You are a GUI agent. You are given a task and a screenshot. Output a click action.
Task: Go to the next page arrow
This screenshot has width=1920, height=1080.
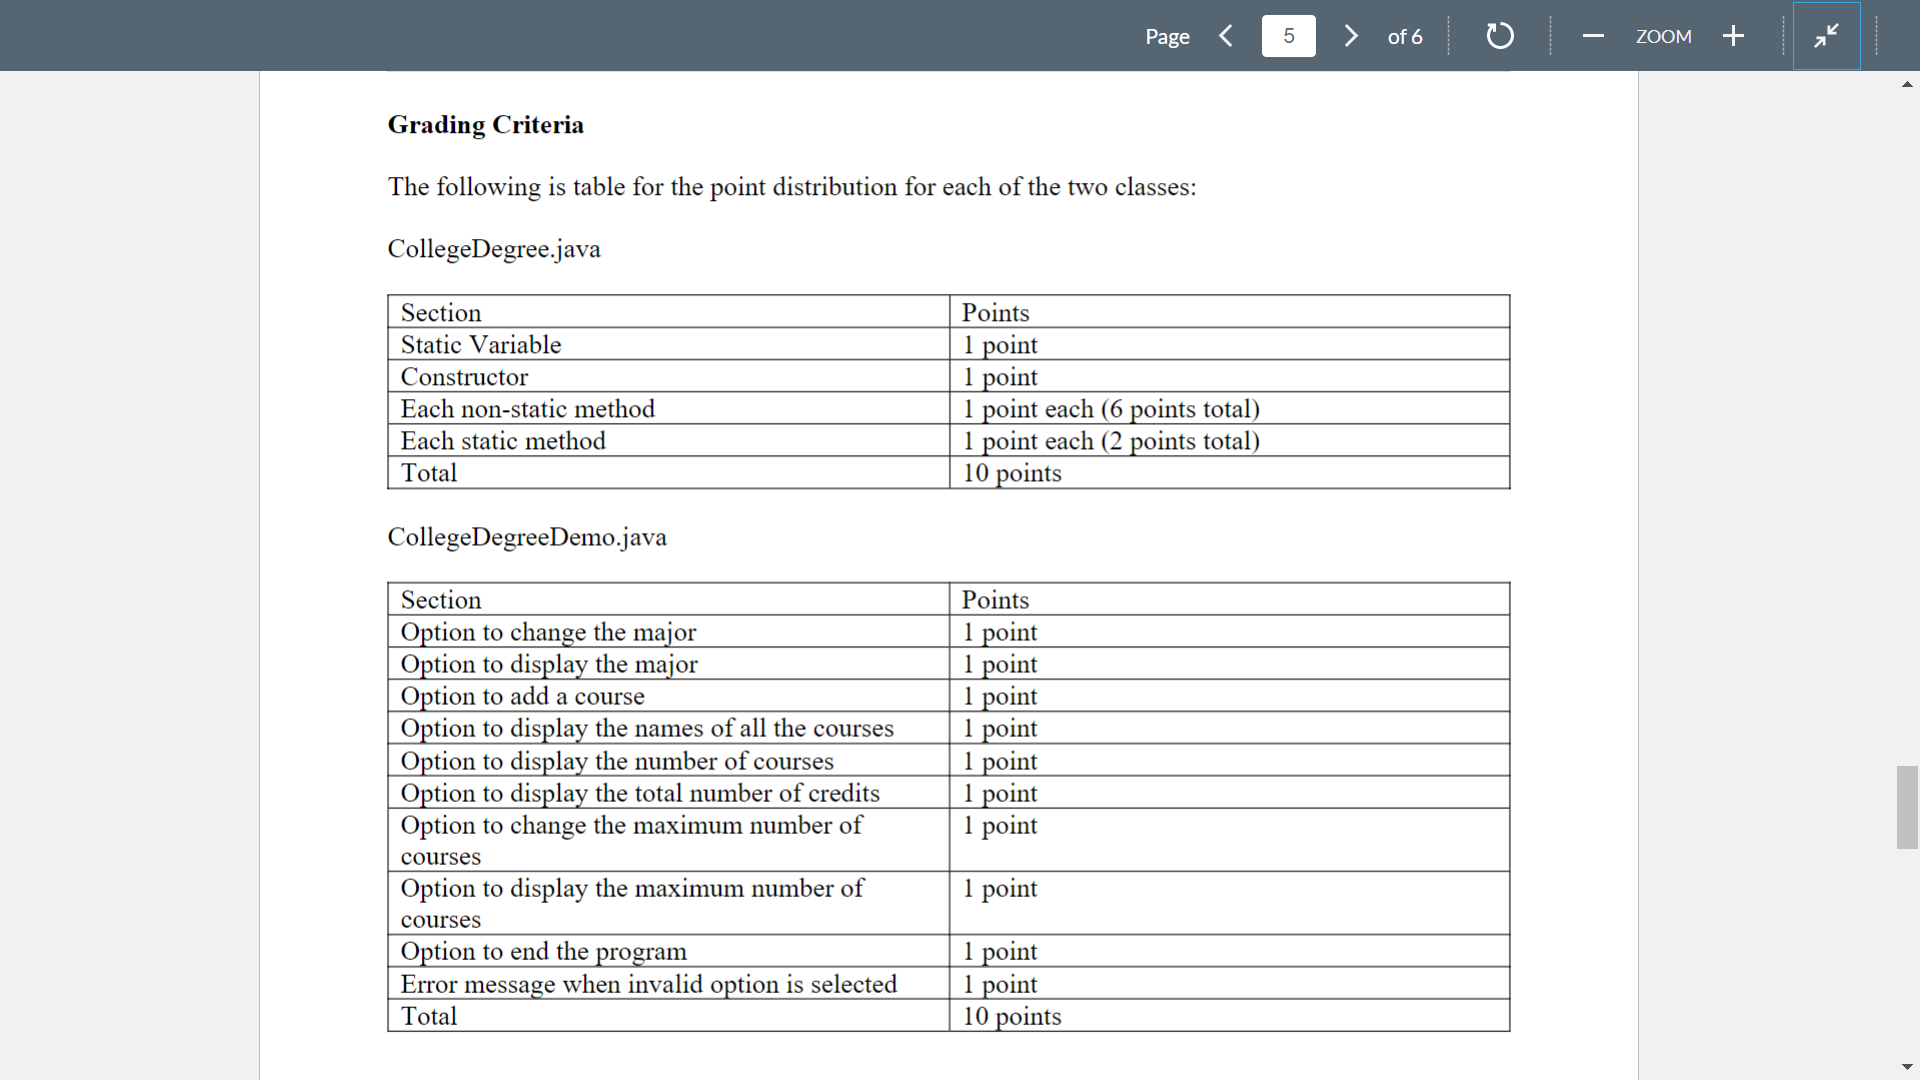click(x=1351, y=36)
